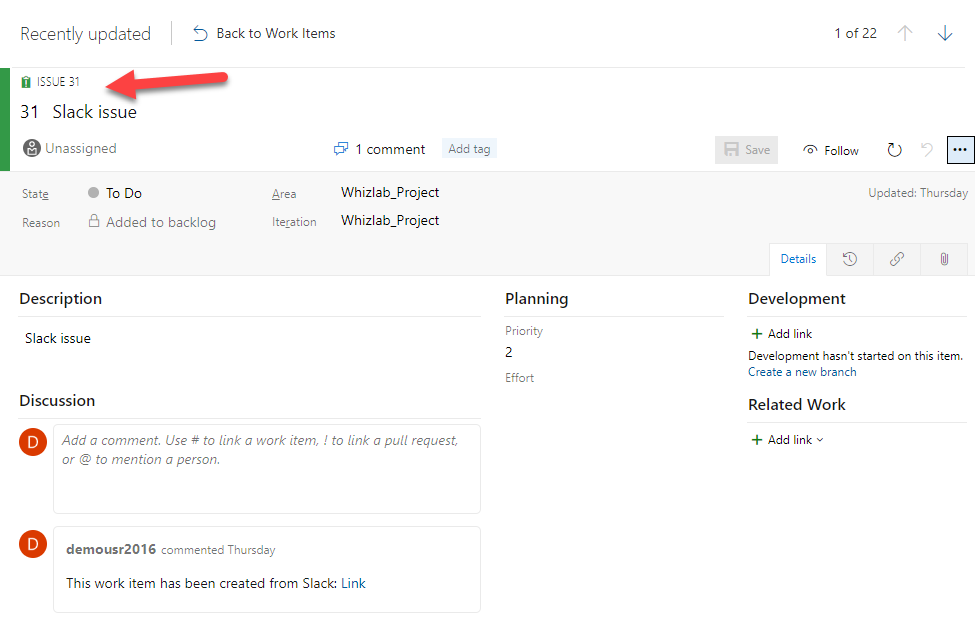
Task: Open the more actions ellipsis menu
Action: [960, 150]
